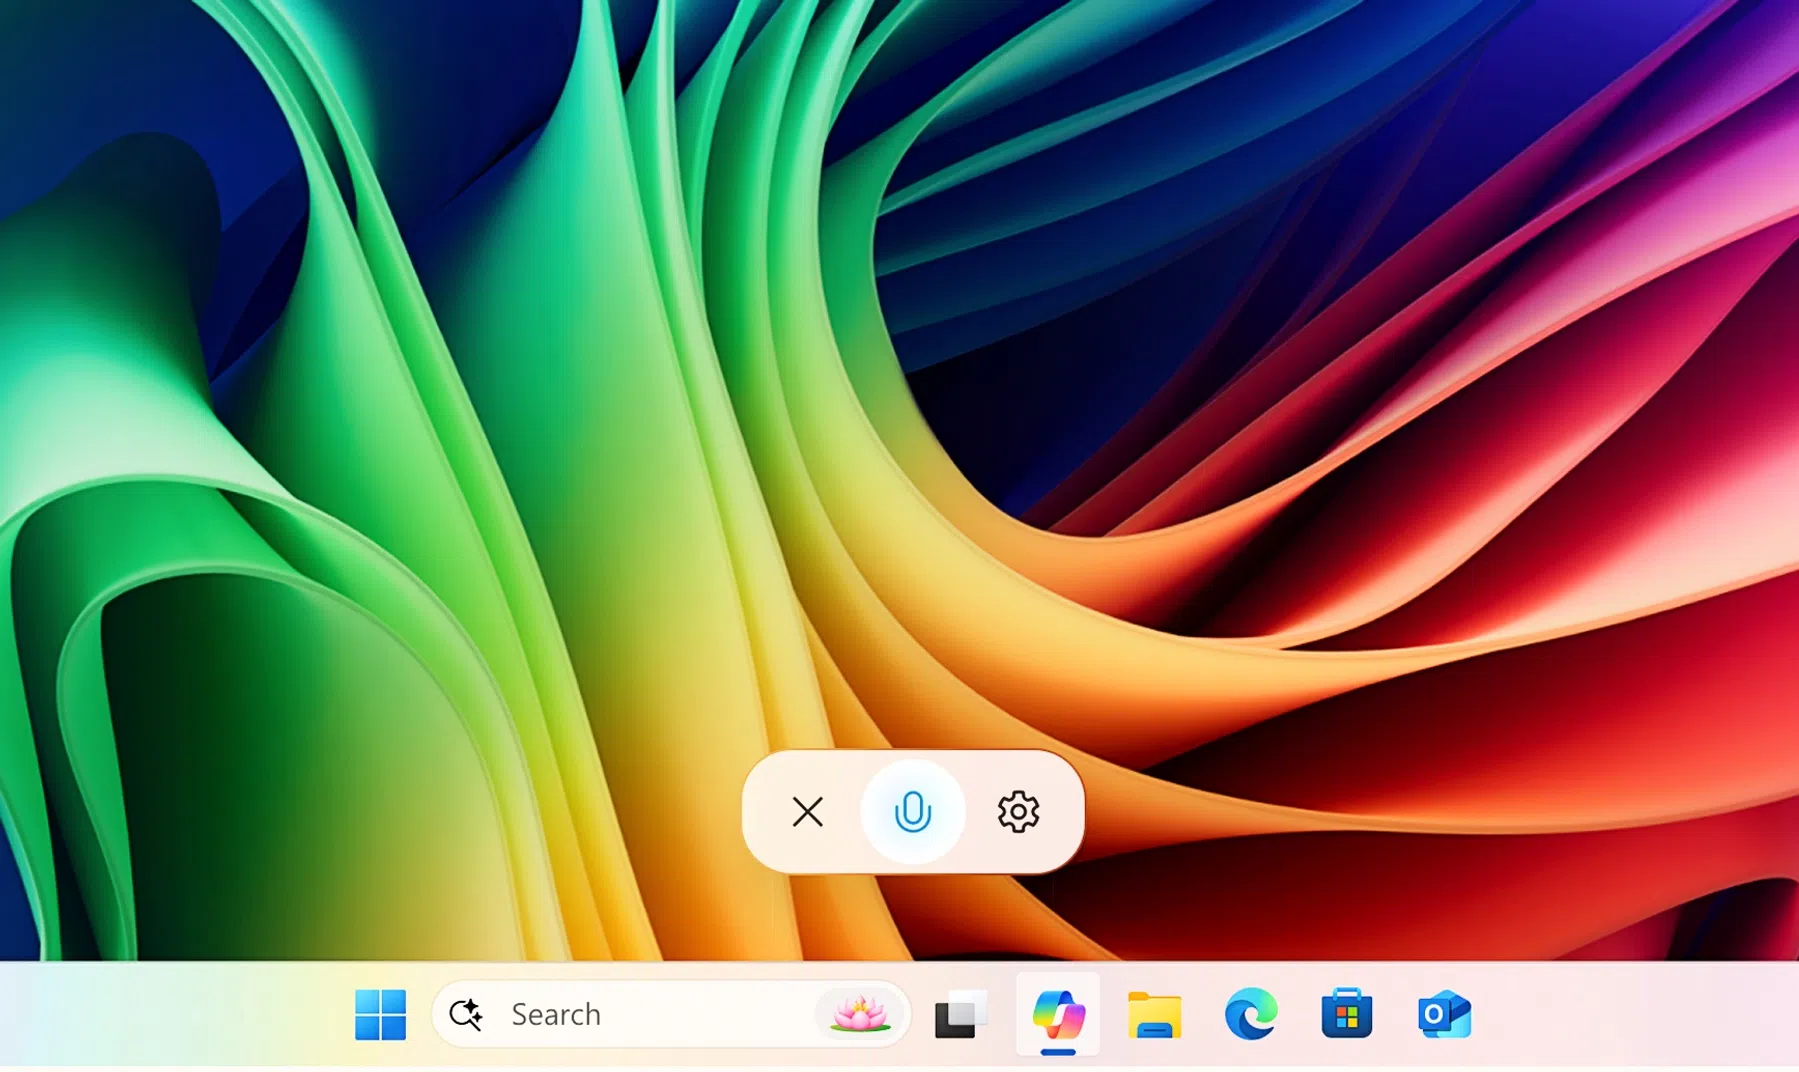The width and height of the screenshot is (1799, 1072).
Task: Click the search magnifier sparkle icon
Action: pyautogui.click(x=465, y=1014)
